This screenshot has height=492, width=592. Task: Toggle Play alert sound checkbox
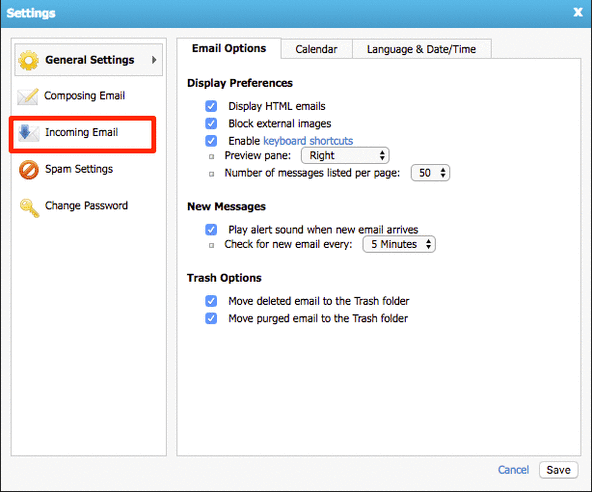pos(211,230)
